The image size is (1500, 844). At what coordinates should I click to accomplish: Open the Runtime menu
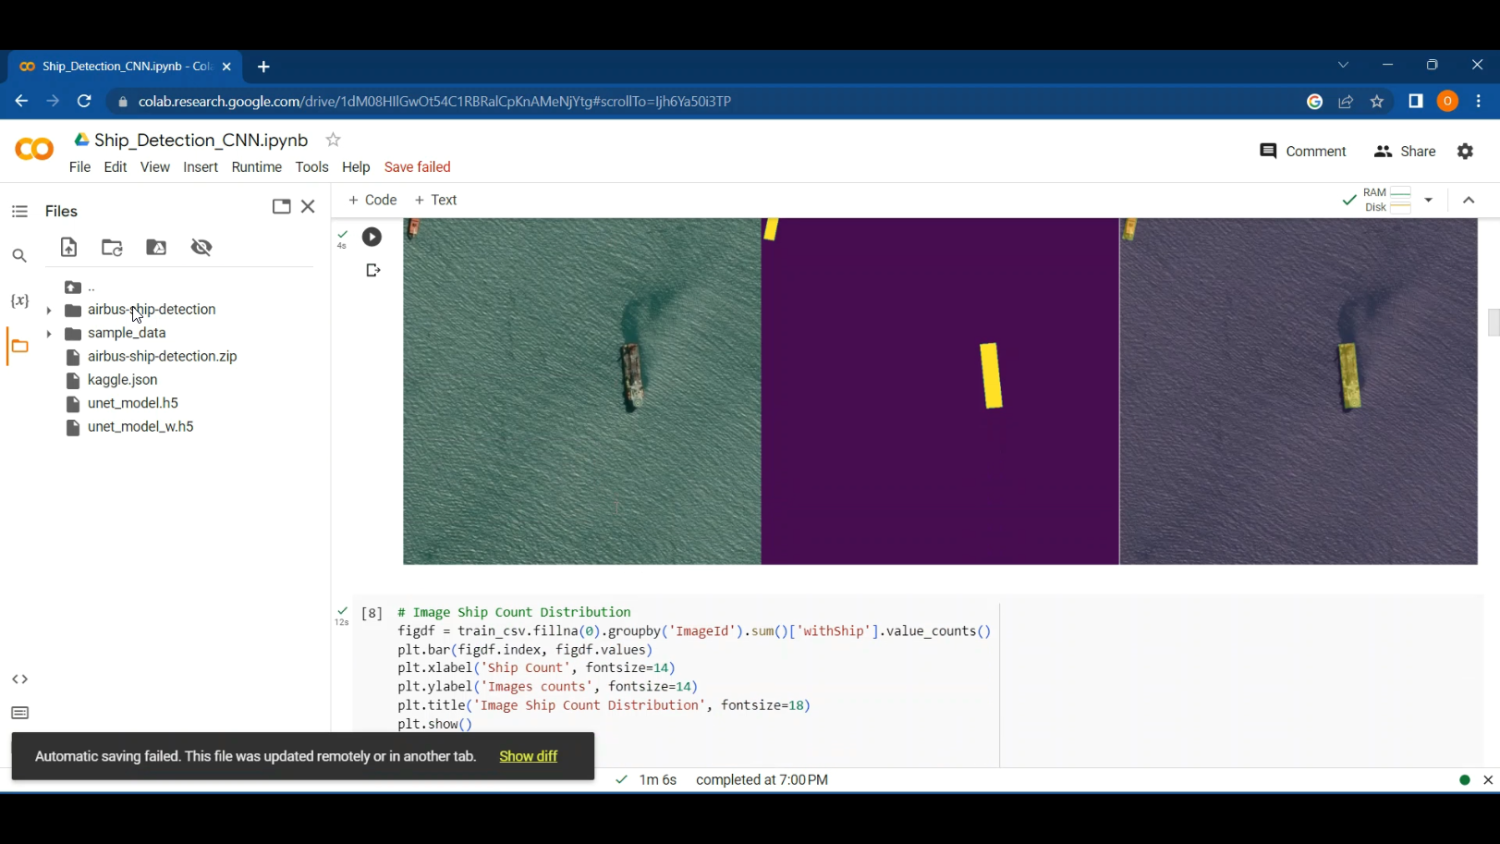(x=256, y=167)
